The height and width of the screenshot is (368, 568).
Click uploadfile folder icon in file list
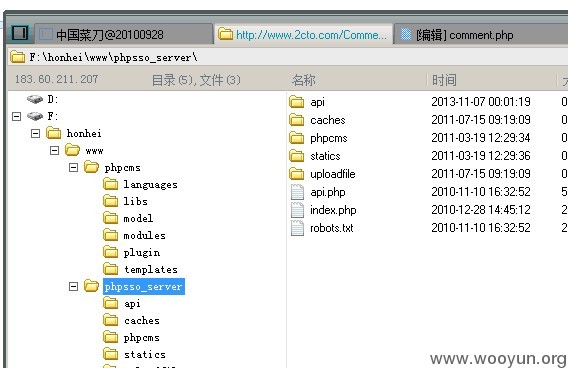coord(297,174)
